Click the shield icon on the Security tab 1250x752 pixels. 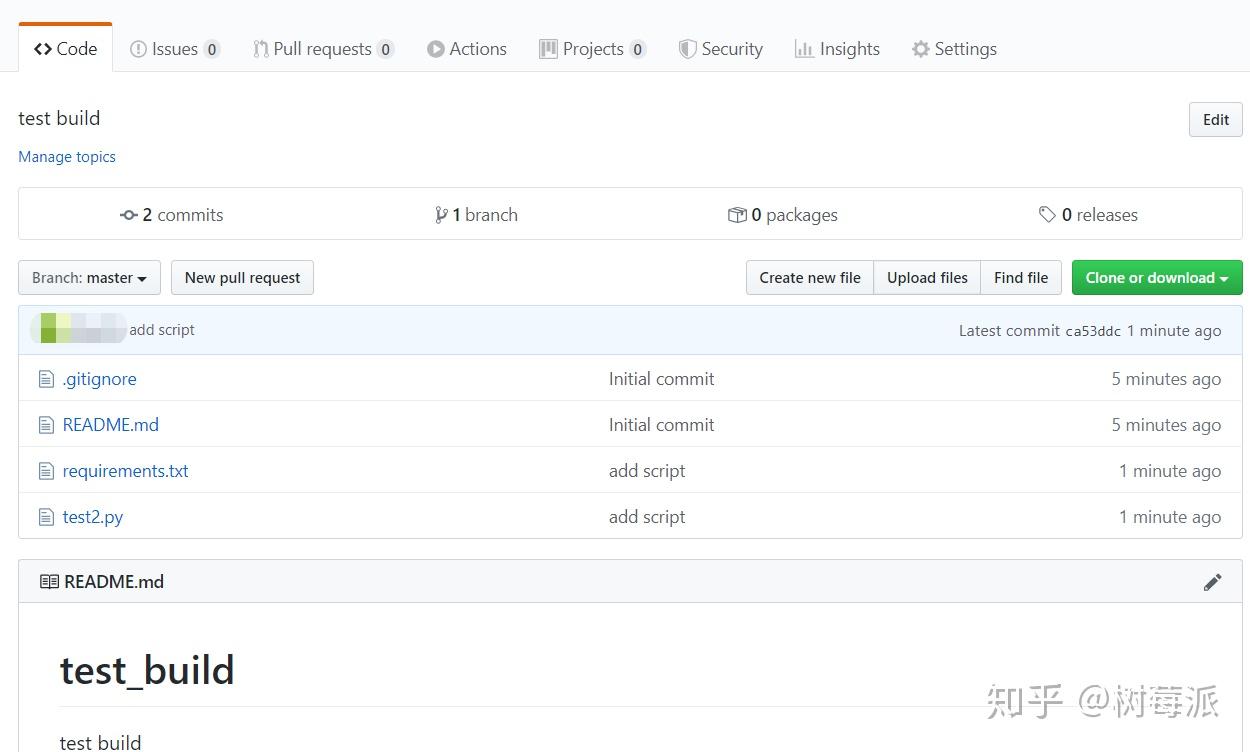click(688, 48)
